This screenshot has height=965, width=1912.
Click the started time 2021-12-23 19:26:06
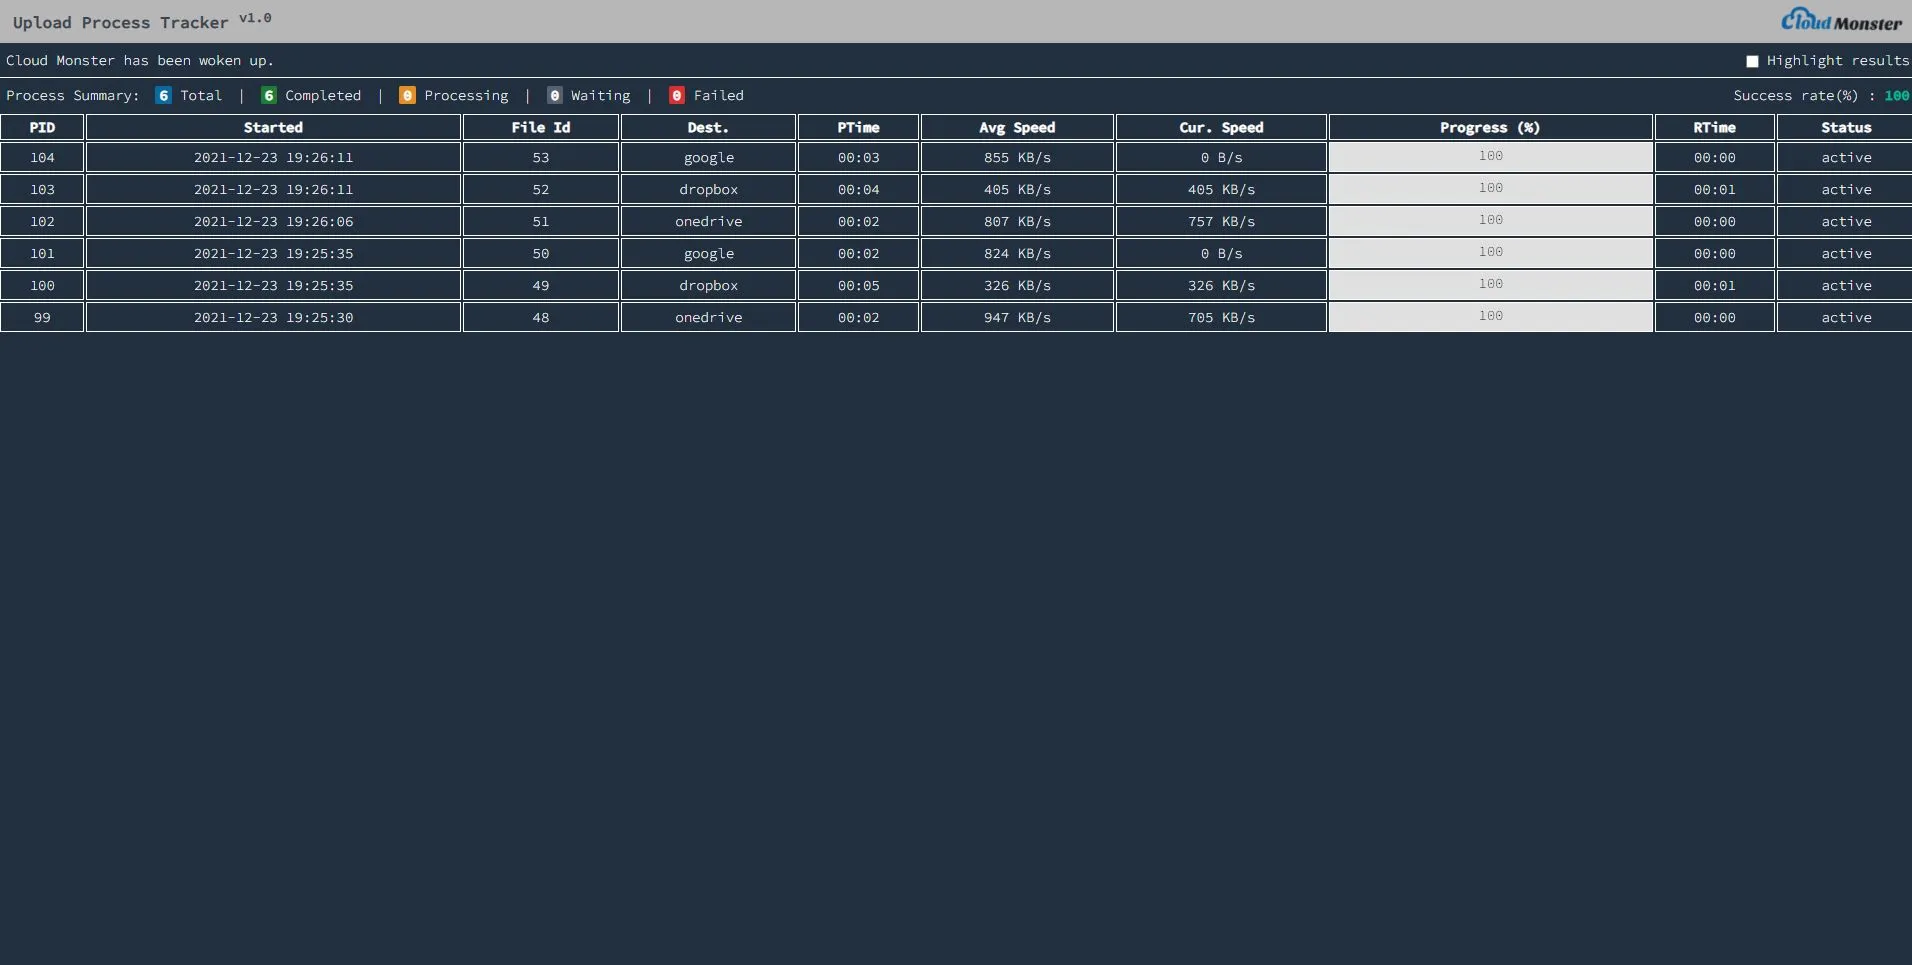273,221
